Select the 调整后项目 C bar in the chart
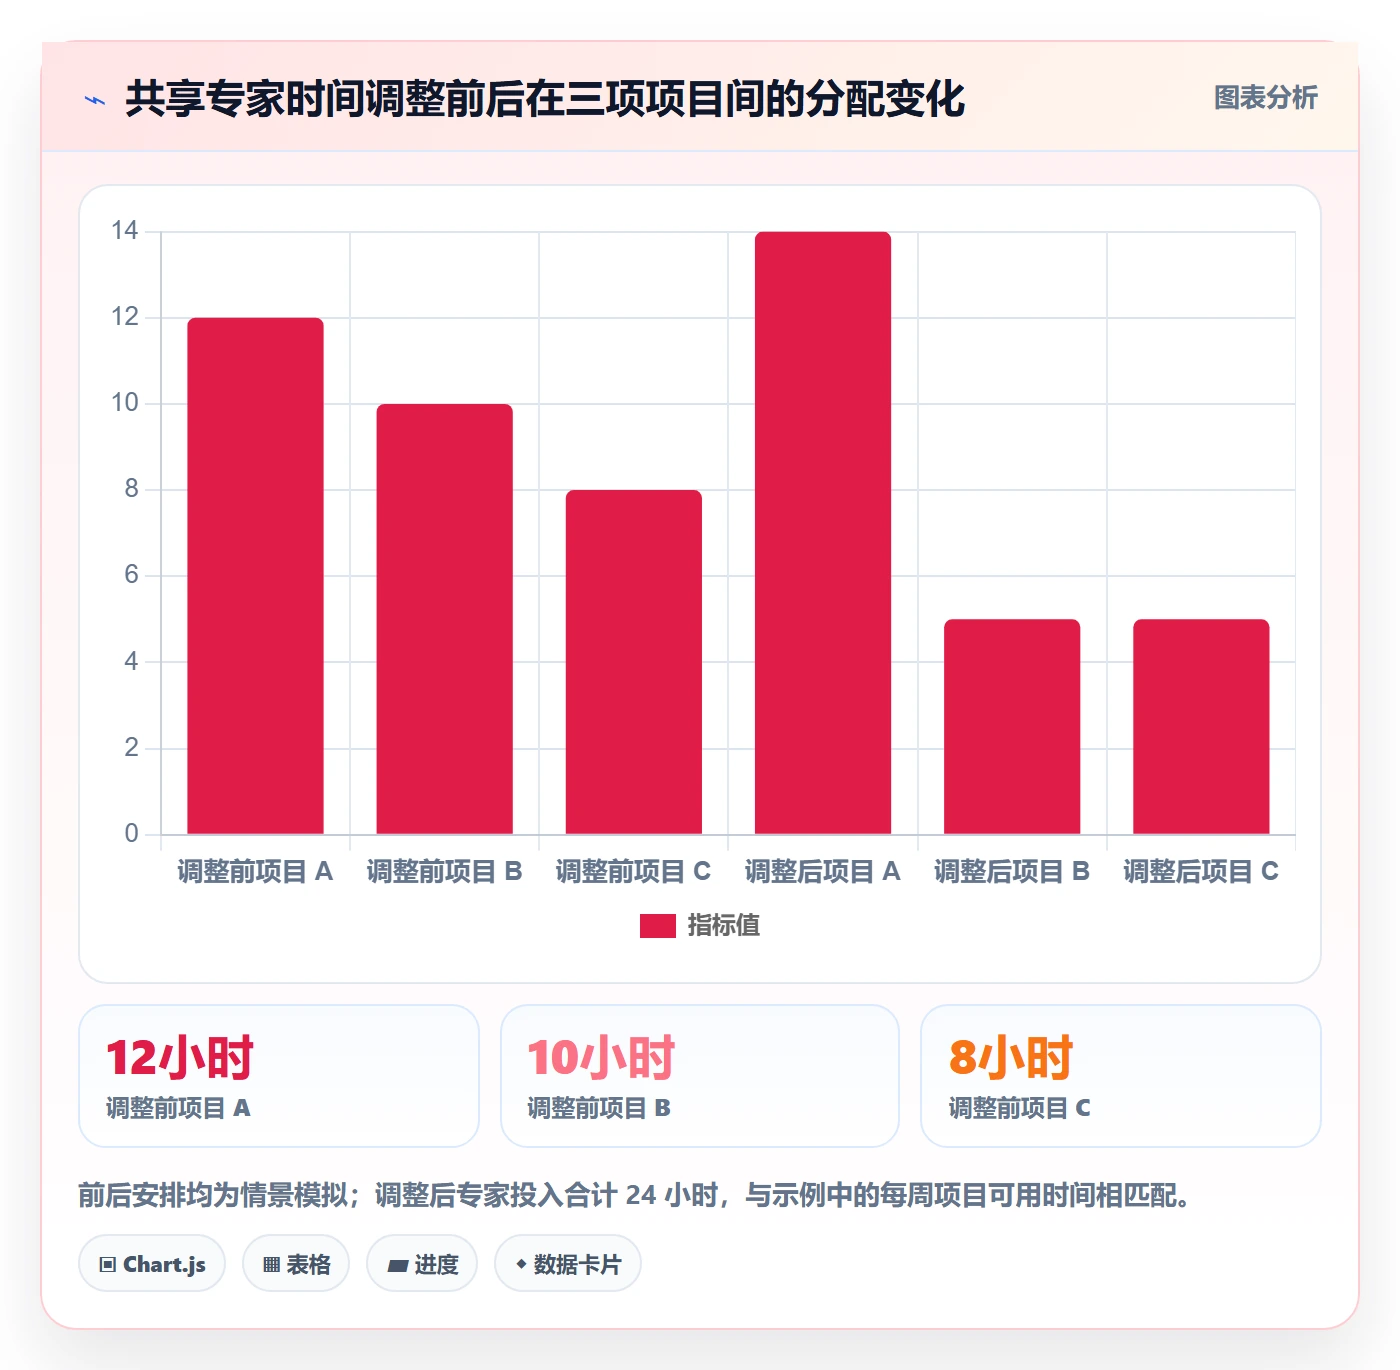The width and height of the screenshot is (1400, 1370). pyautogui.click(x=1201, y=727)
